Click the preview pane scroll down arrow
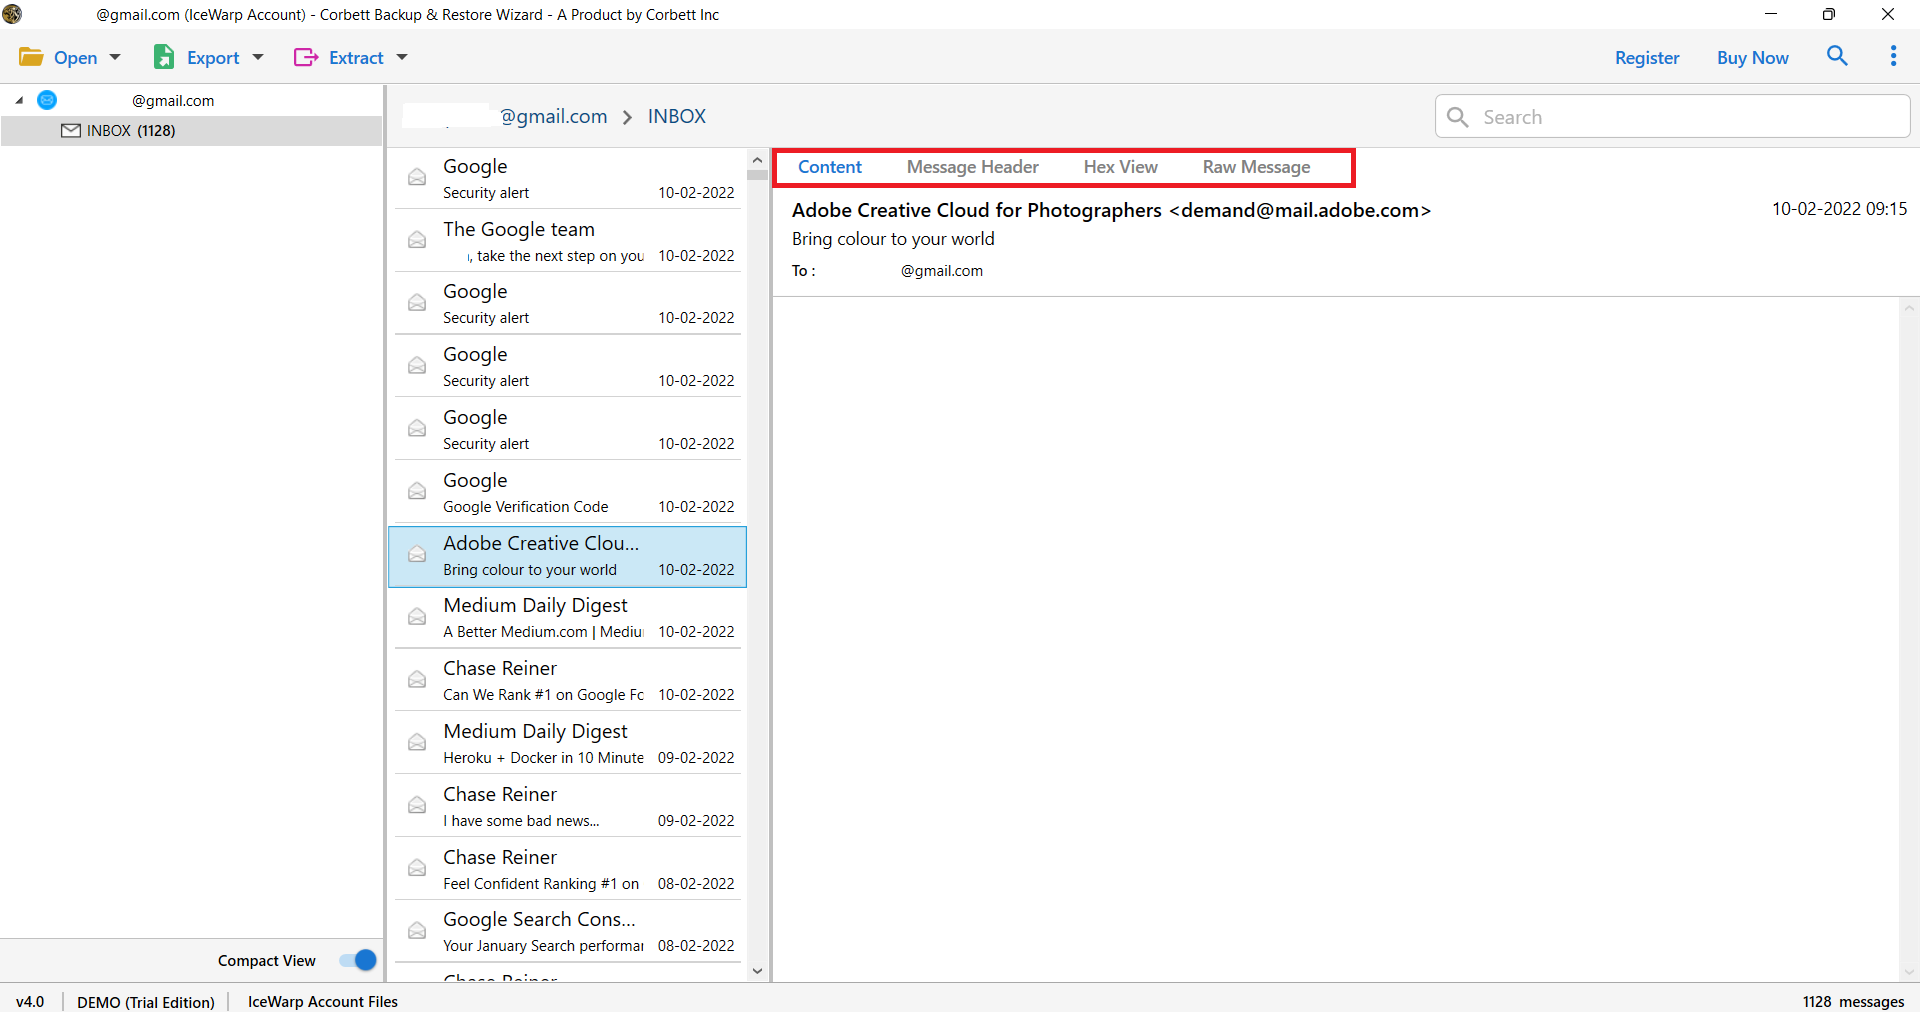Screen dimensions: 1920x1012 [x=1909, y=972]
